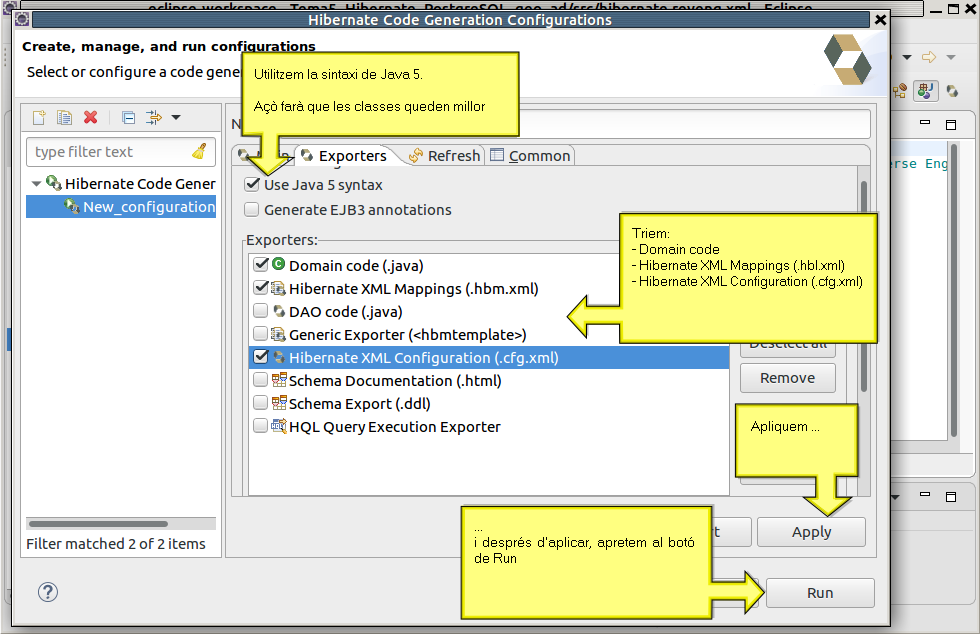Run the code generation
The image size is (980, 634).
[820, 593]
